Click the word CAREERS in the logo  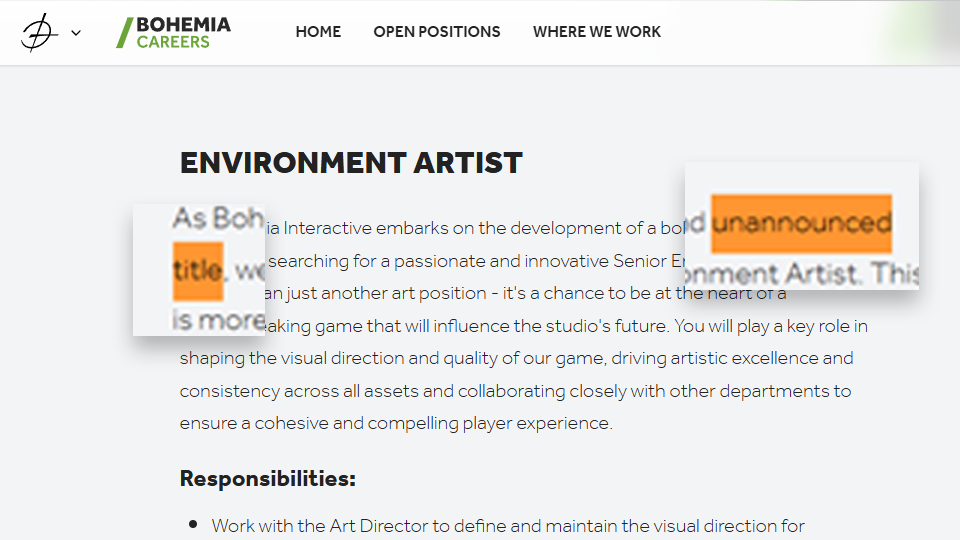[x=173, y=42]
